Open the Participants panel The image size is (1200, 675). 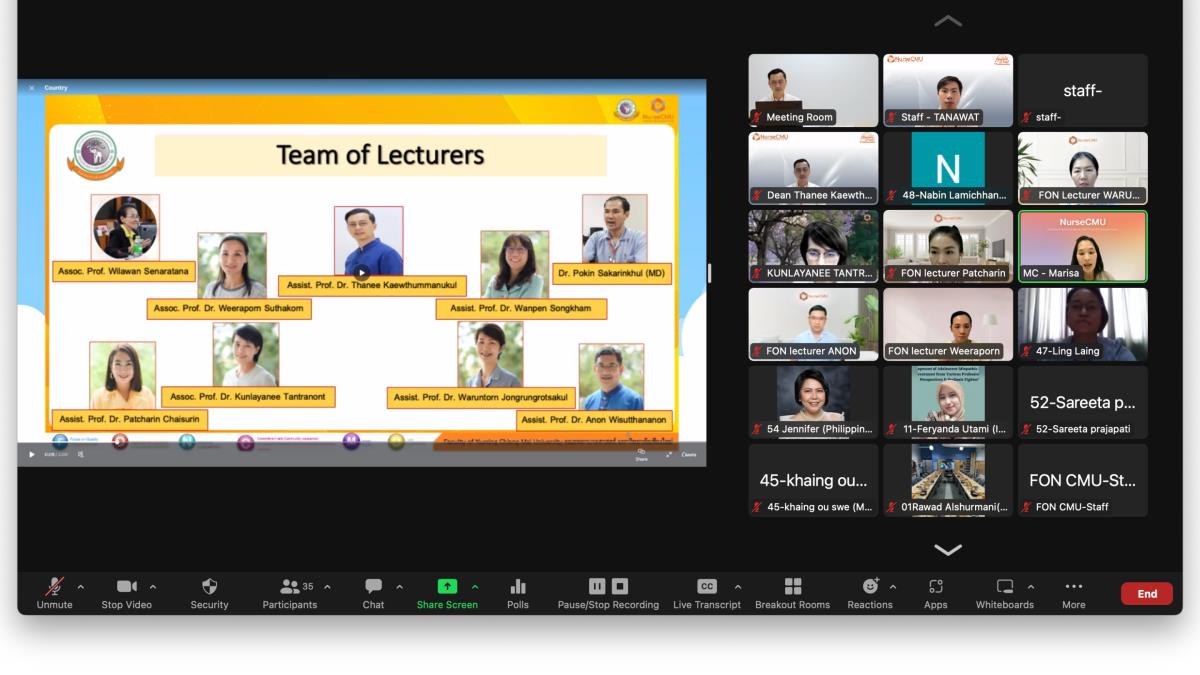pos(290,592)
